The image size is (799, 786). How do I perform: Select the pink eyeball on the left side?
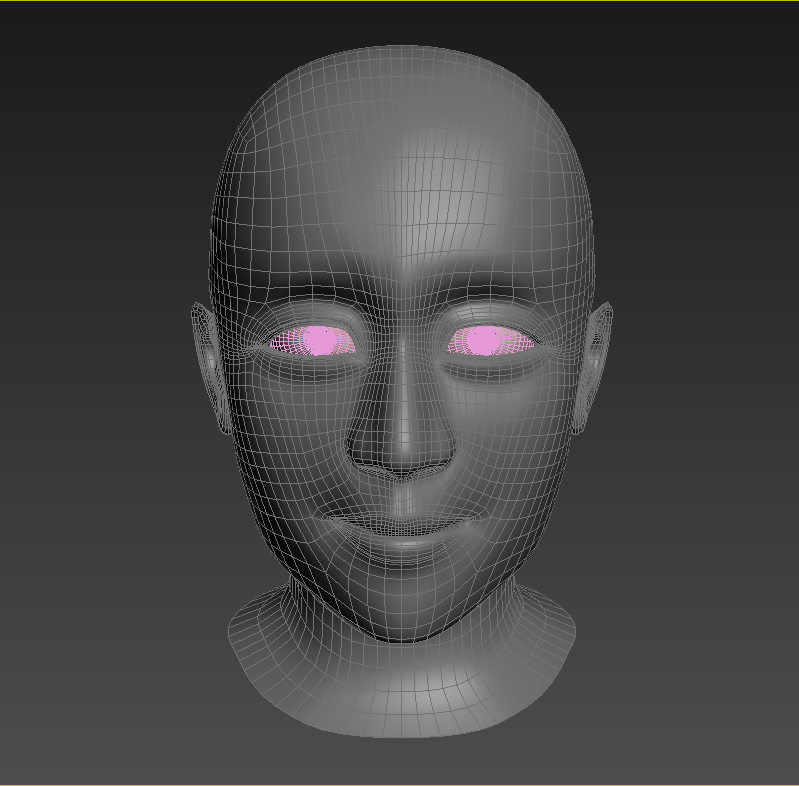[x=313, y=341]
